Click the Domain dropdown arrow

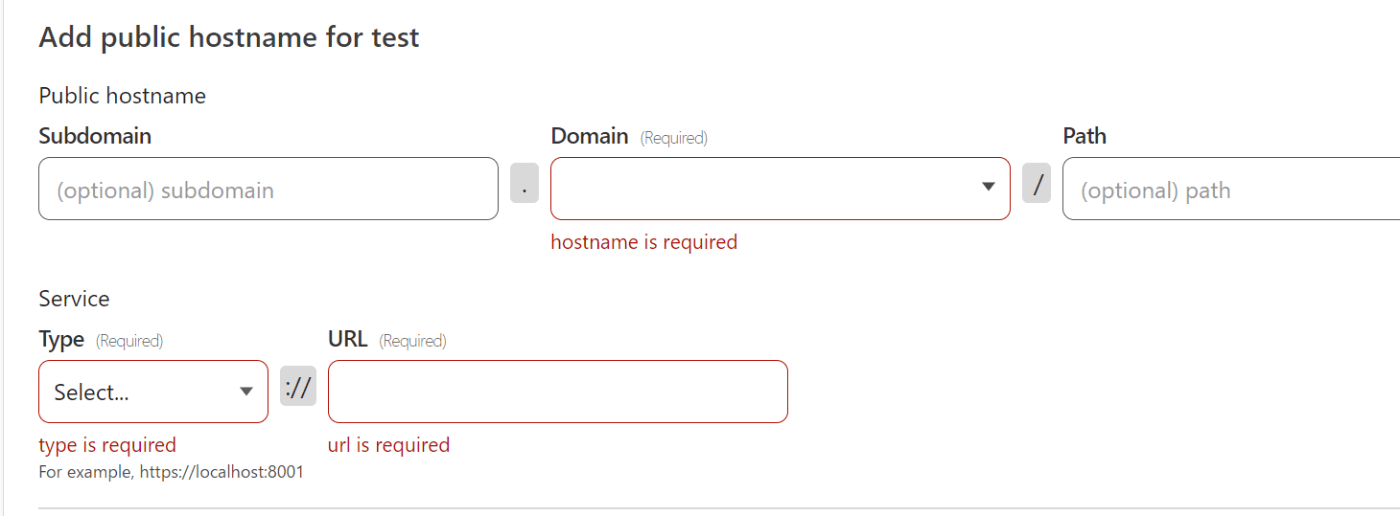tap(988, 187)
